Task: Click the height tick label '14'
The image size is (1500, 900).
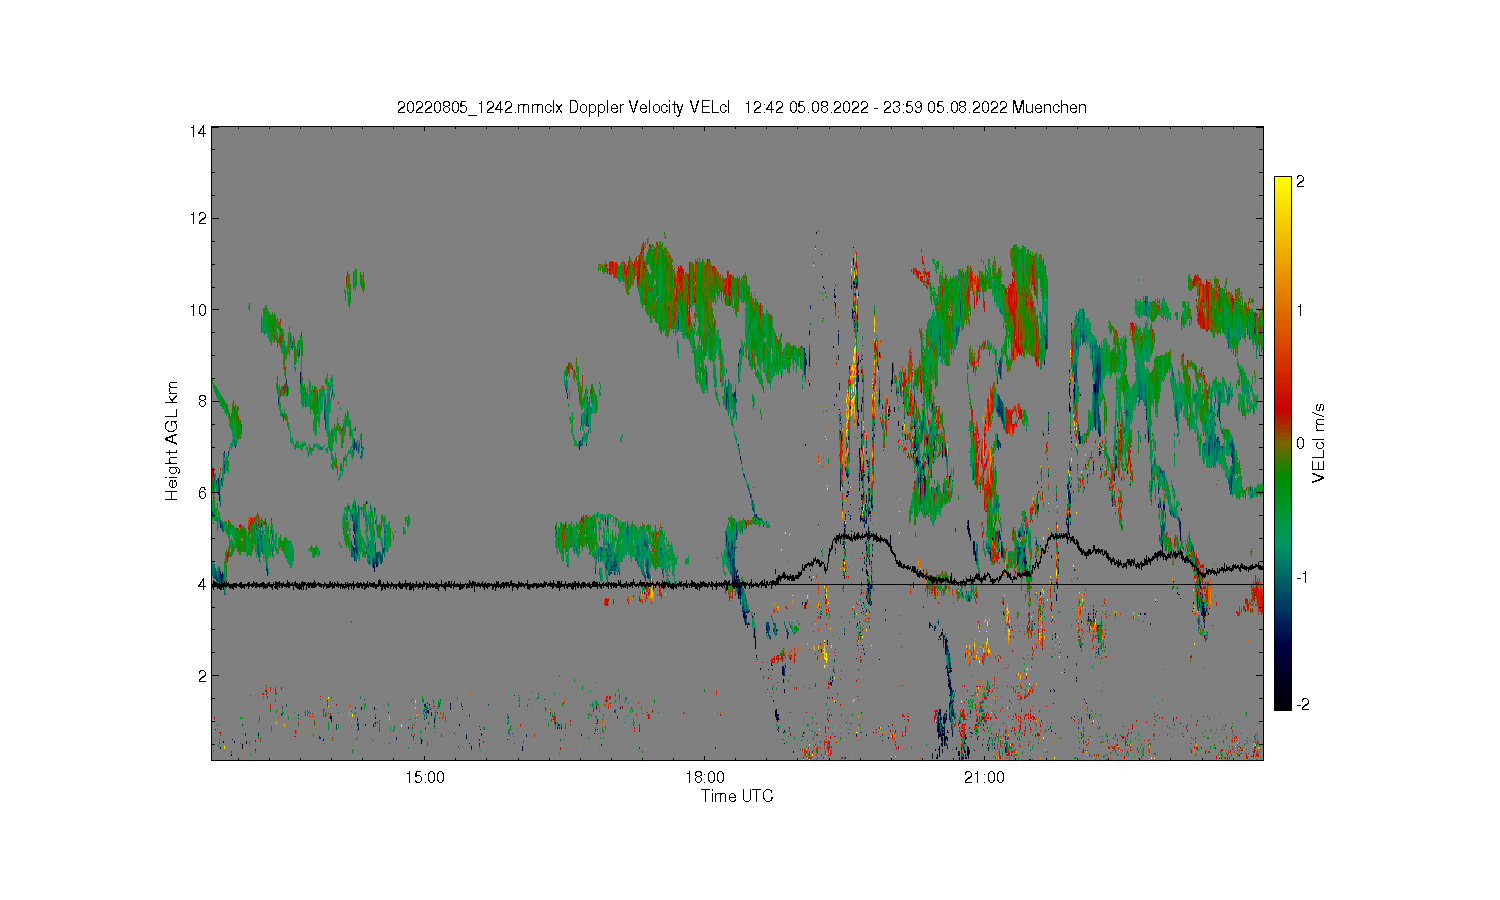Action: click(x=199, y=131)
